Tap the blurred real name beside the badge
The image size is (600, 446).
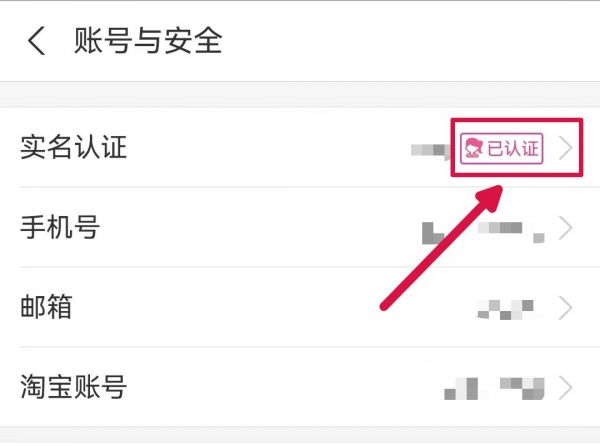click(x=429, y=150)
